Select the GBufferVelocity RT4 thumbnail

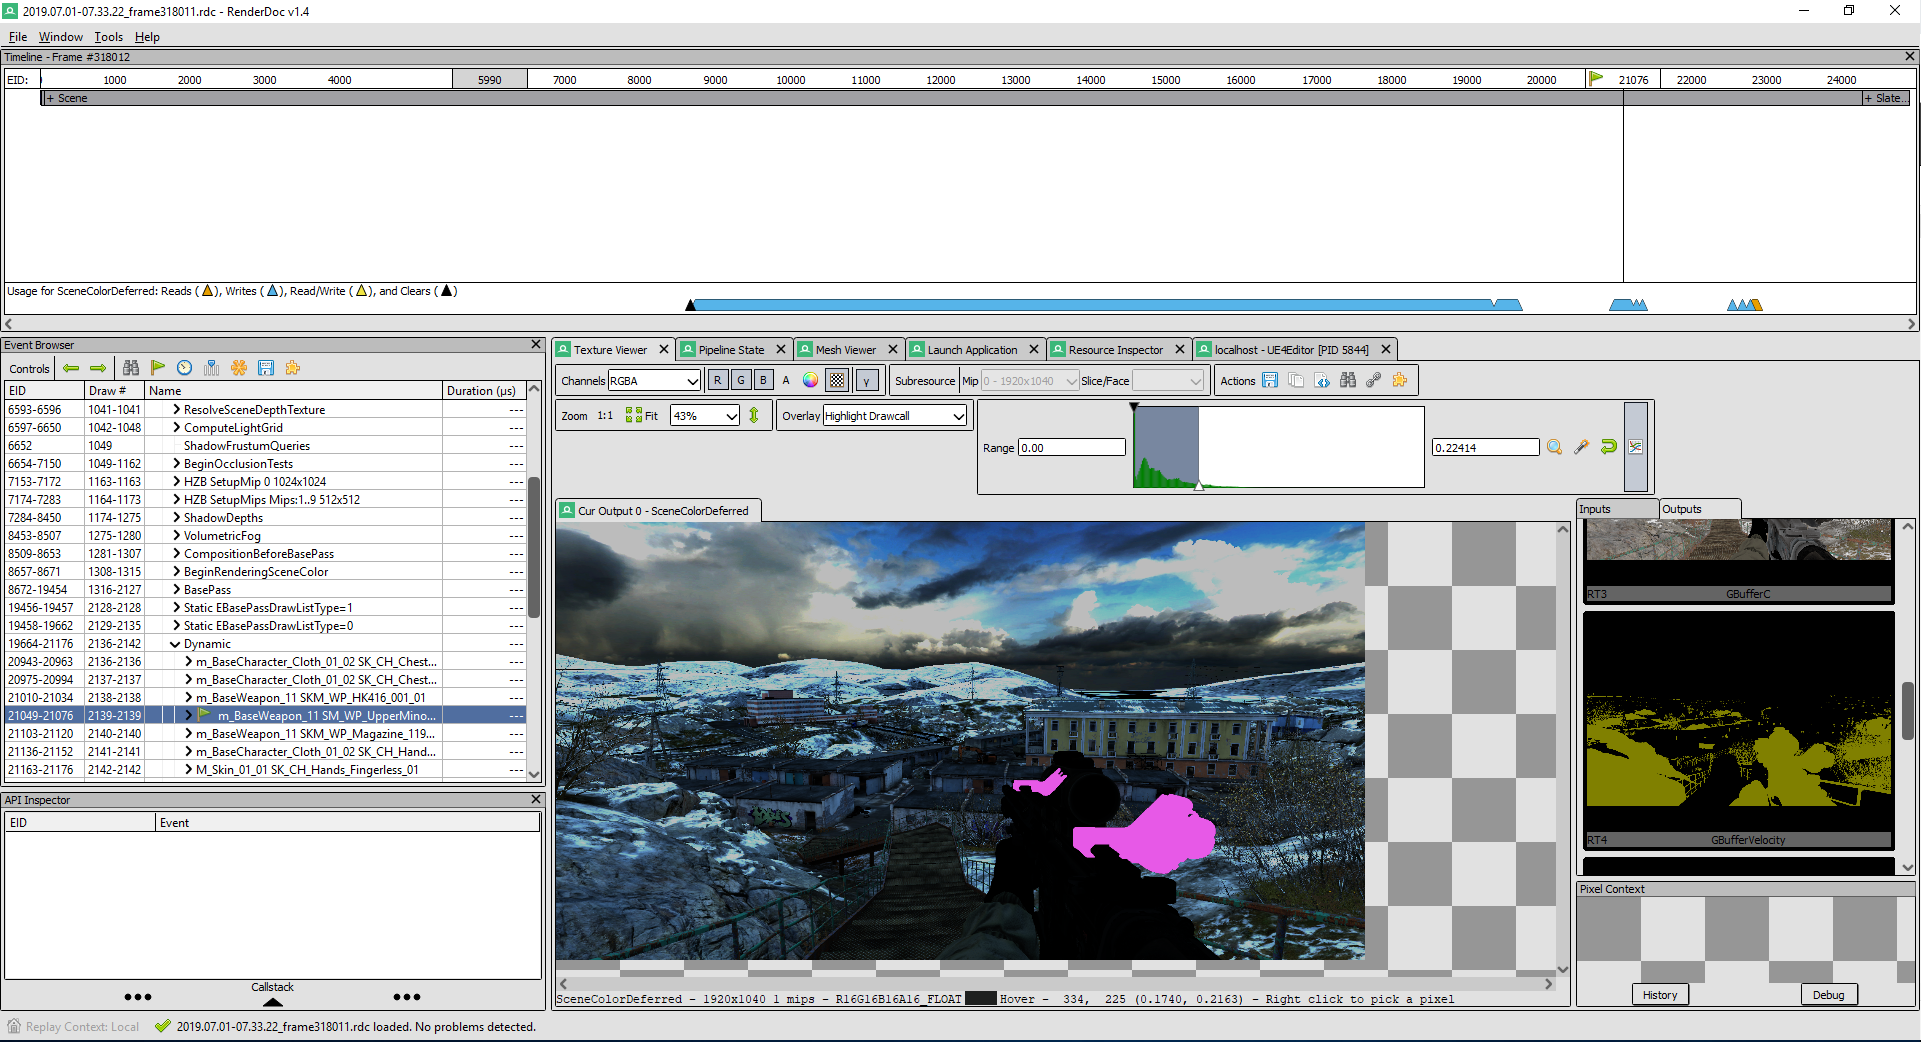[x=1738, y=728]
